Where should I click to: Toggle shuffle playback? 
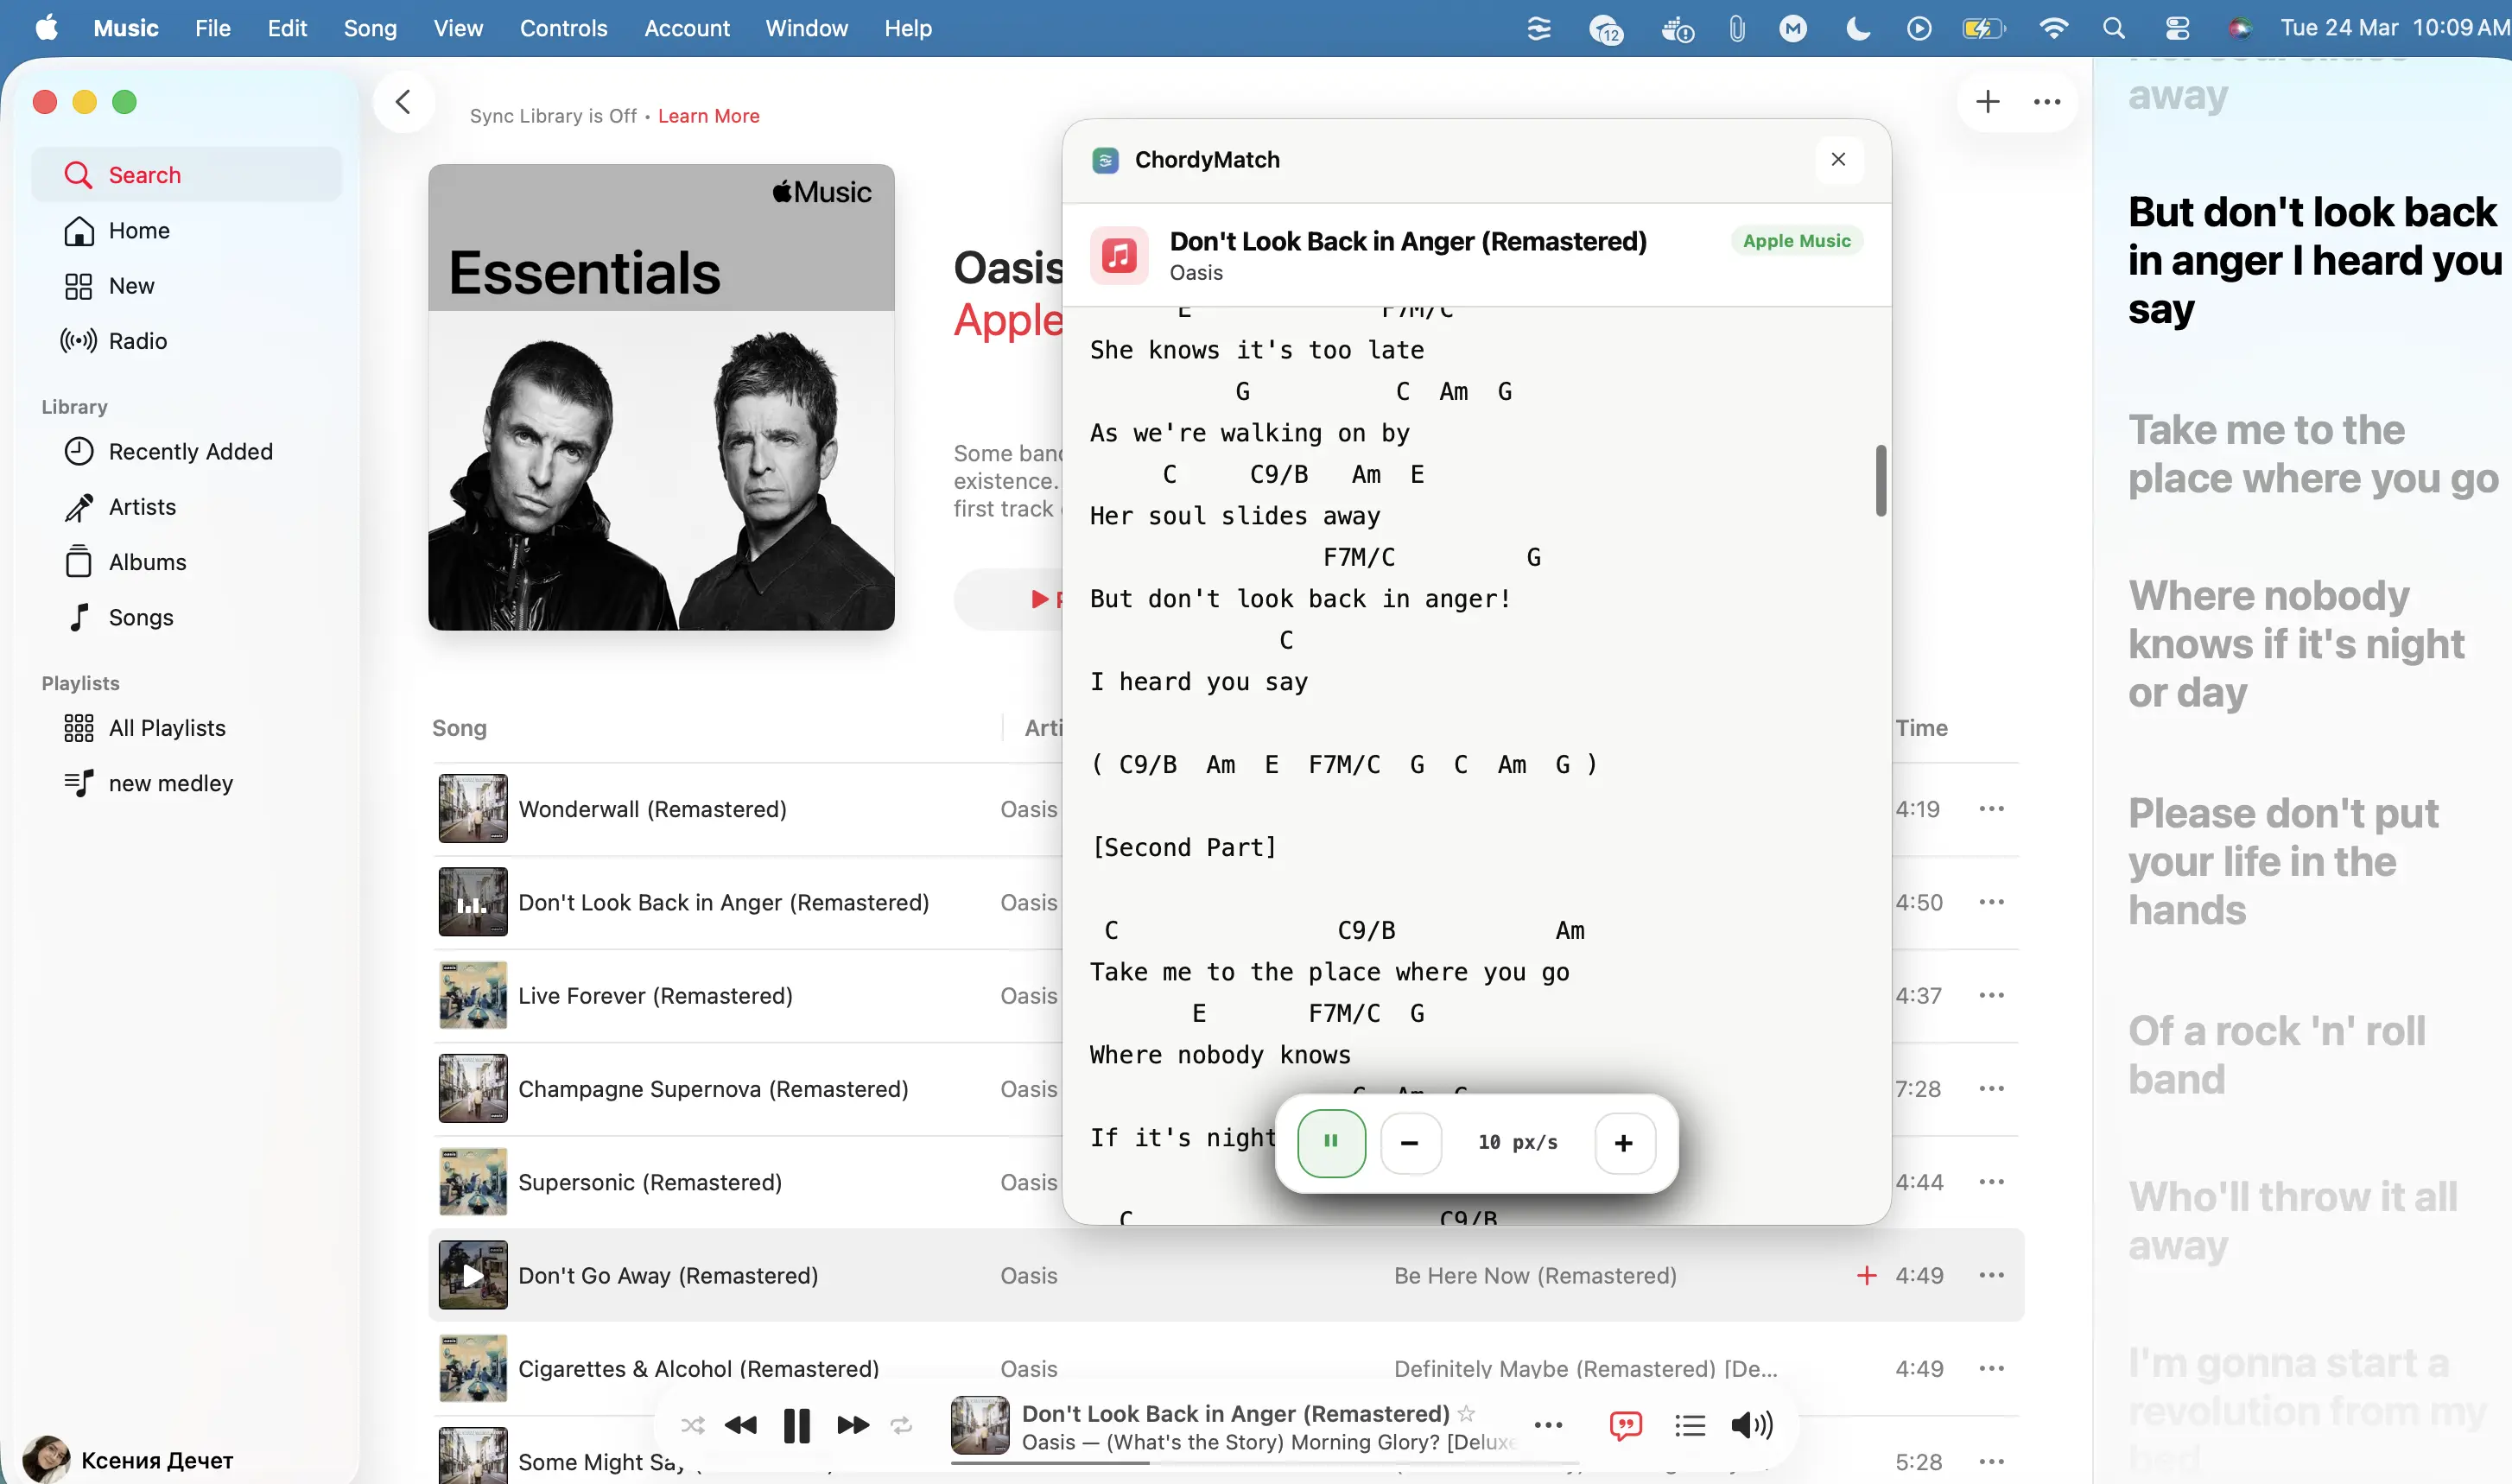[693, 1425]
